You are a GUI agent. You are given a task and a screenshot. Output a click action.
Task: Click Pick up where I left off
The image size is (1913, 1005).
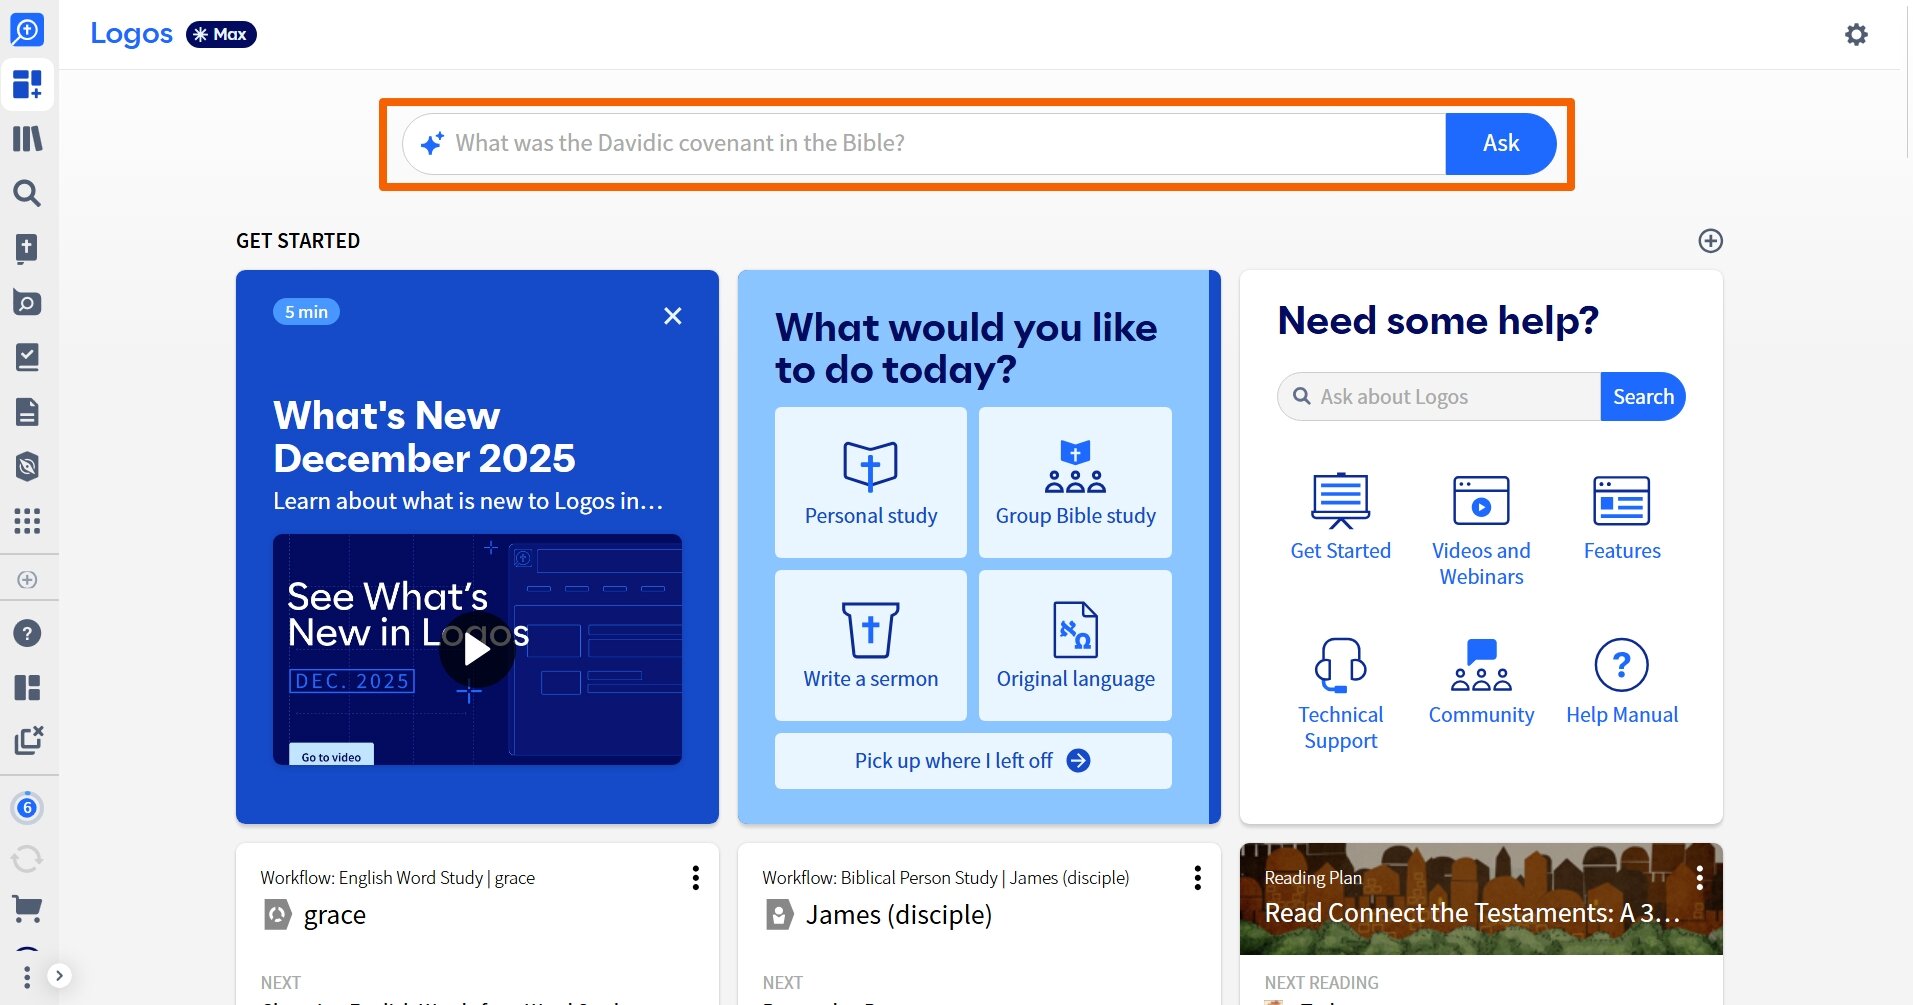click(x=973, y=761)
